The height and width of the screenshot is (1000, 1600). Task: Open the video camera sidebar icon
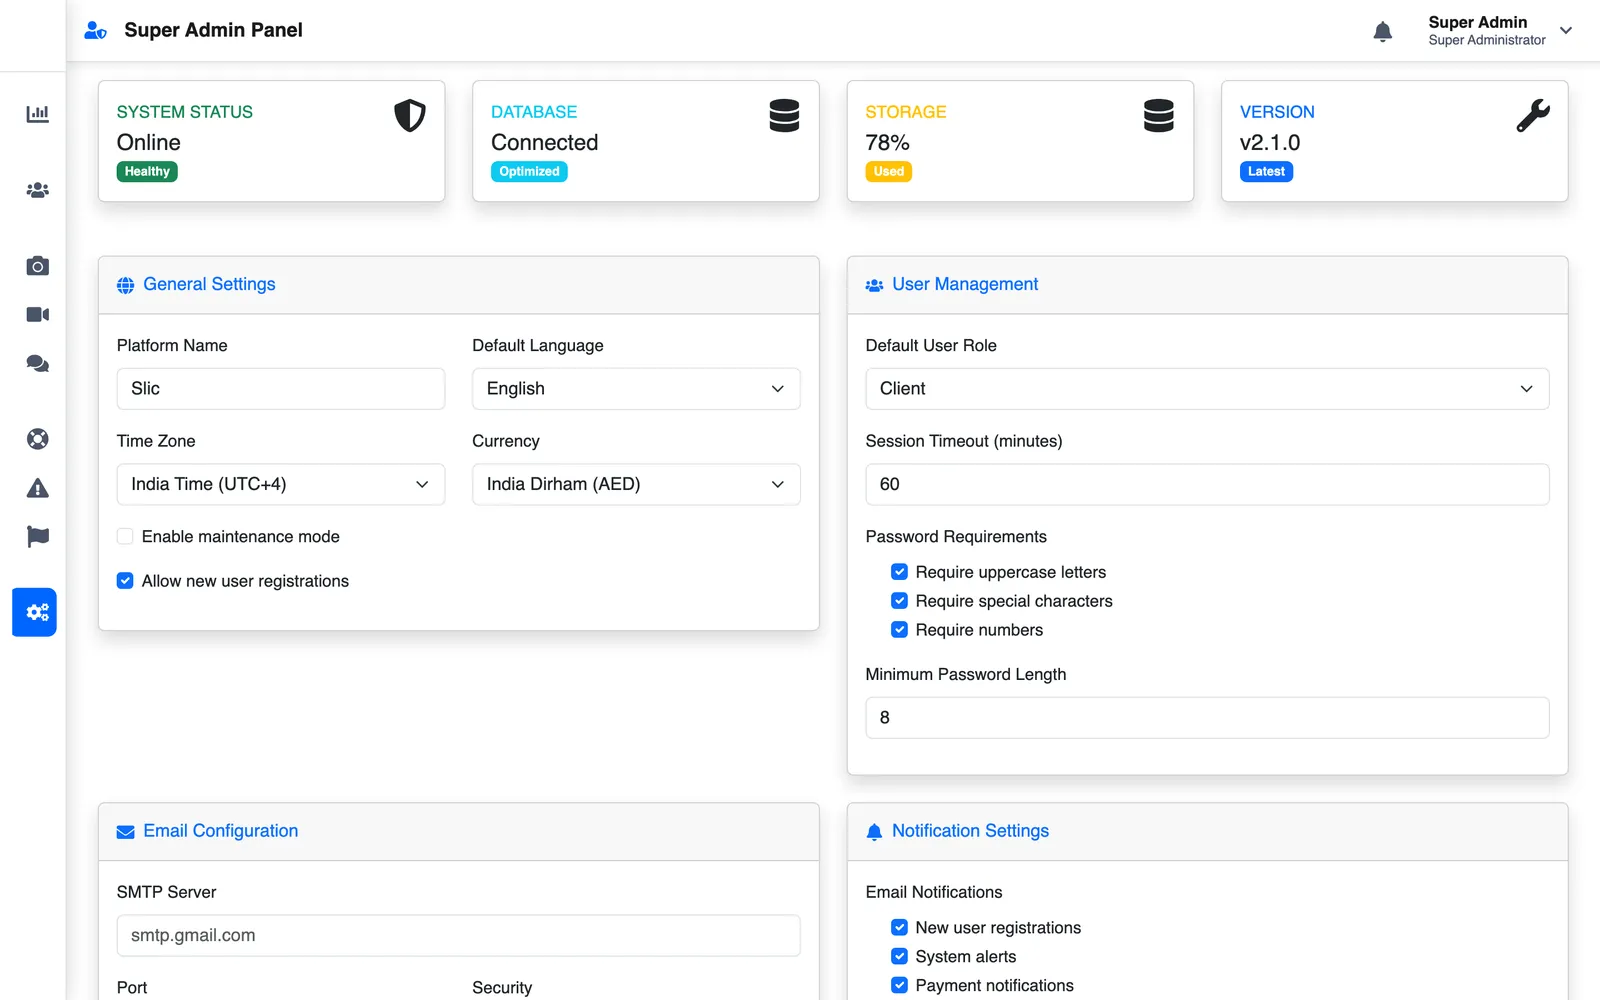coord(37,315)
